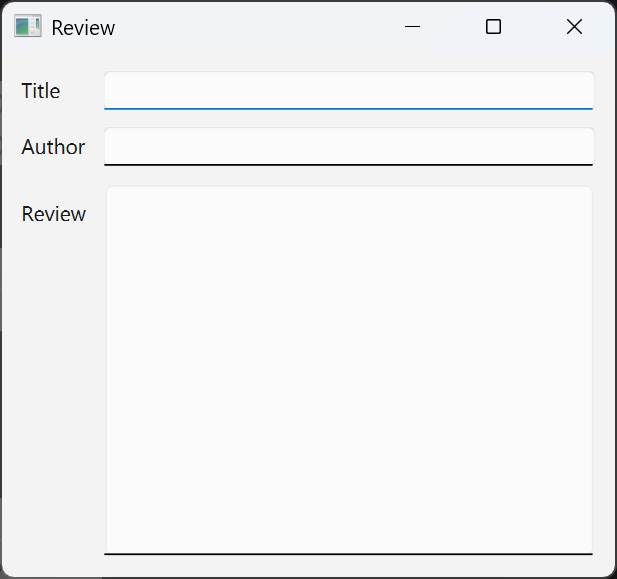The image size is (617, 579).
Task: Click the Review app icon in title bar
Action: pos(27,27)
